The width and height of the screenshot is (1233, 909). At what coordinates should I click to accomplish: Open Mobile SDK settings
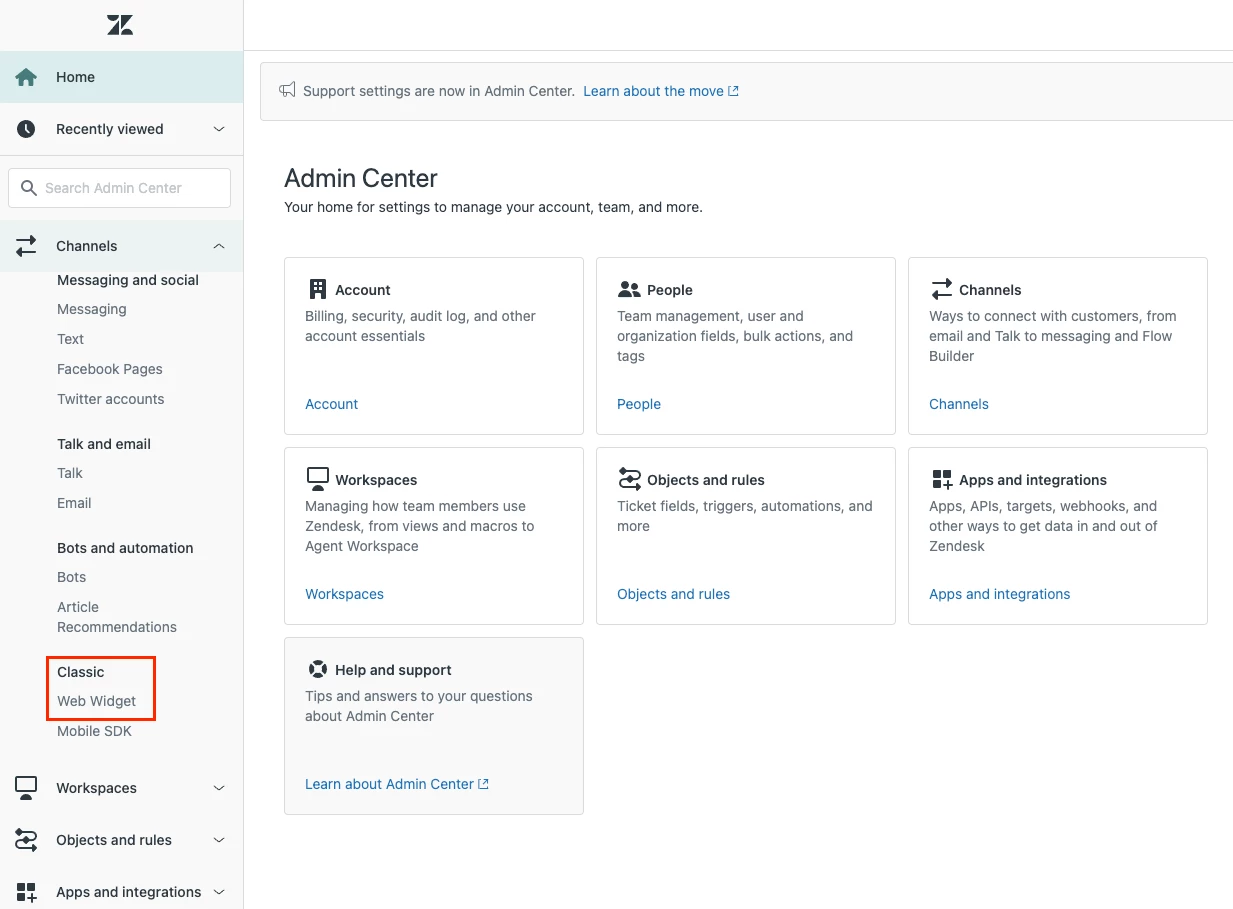point(94,731)
